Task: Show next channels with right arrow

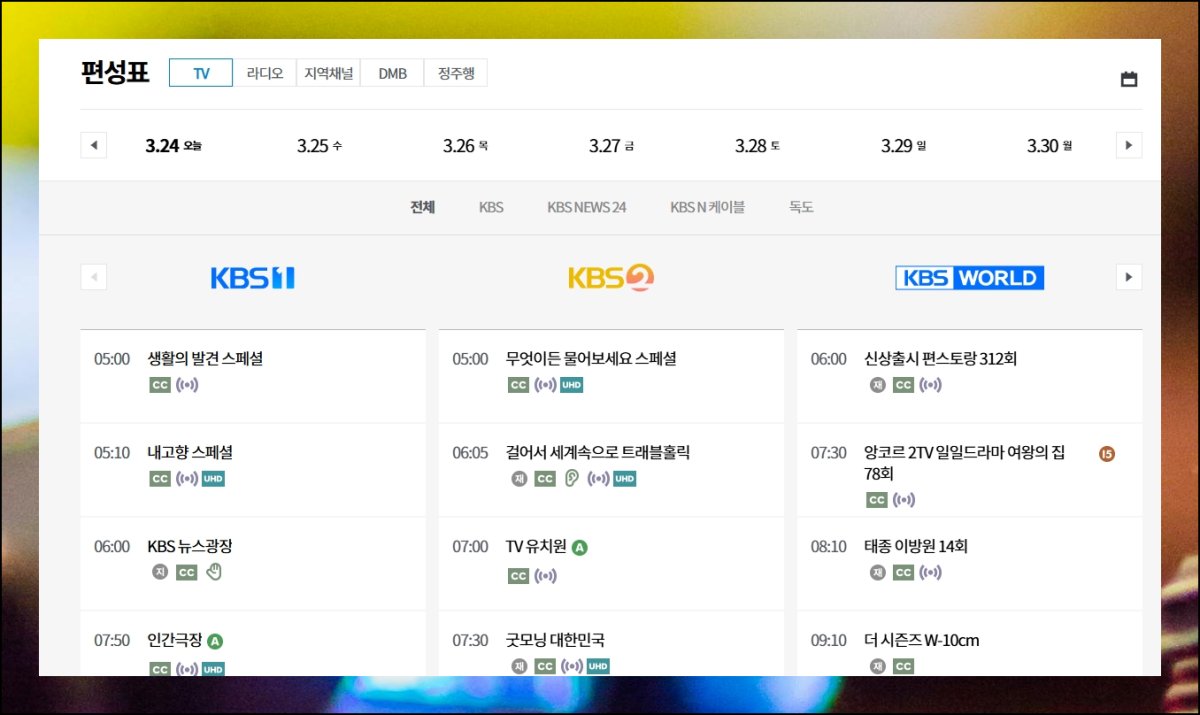Action: pyautogui.click(x=1129, y=277)
